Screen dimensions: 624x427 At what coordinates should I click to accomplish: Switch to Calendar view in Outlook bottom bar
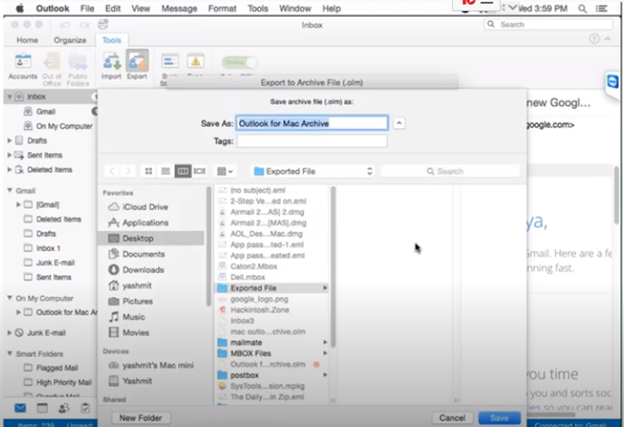coord(42,408)
